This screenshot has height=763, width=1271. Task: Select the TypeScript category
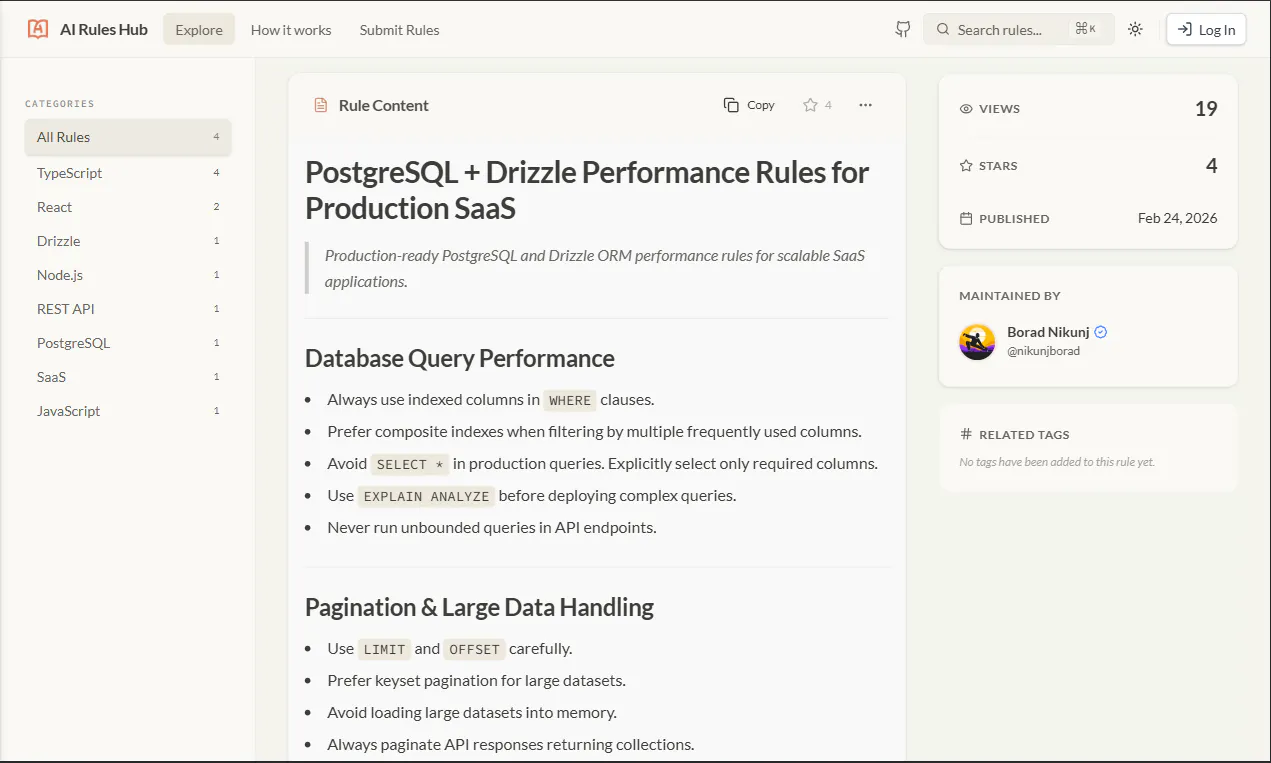pos(128,173)
